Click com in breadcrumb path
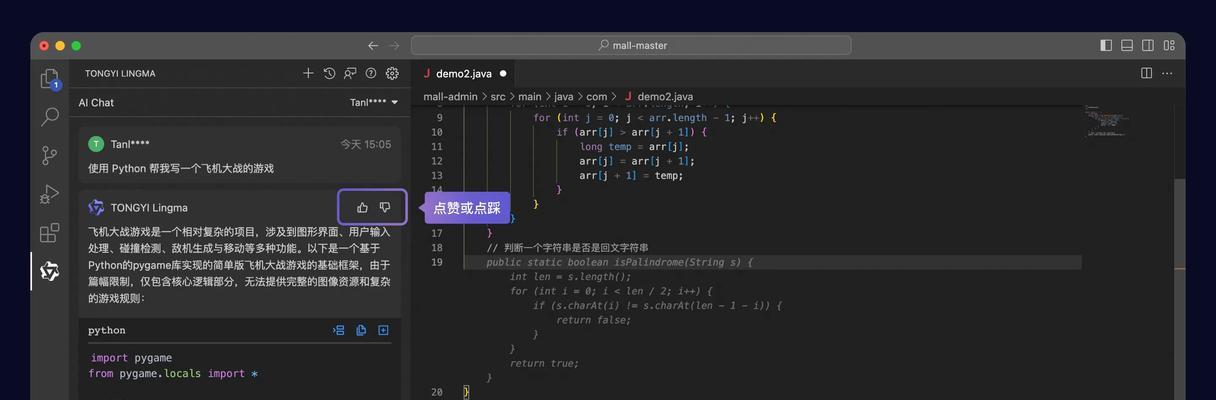Image resolution: width=1216 pixels, height=400 pixels. 597,97
